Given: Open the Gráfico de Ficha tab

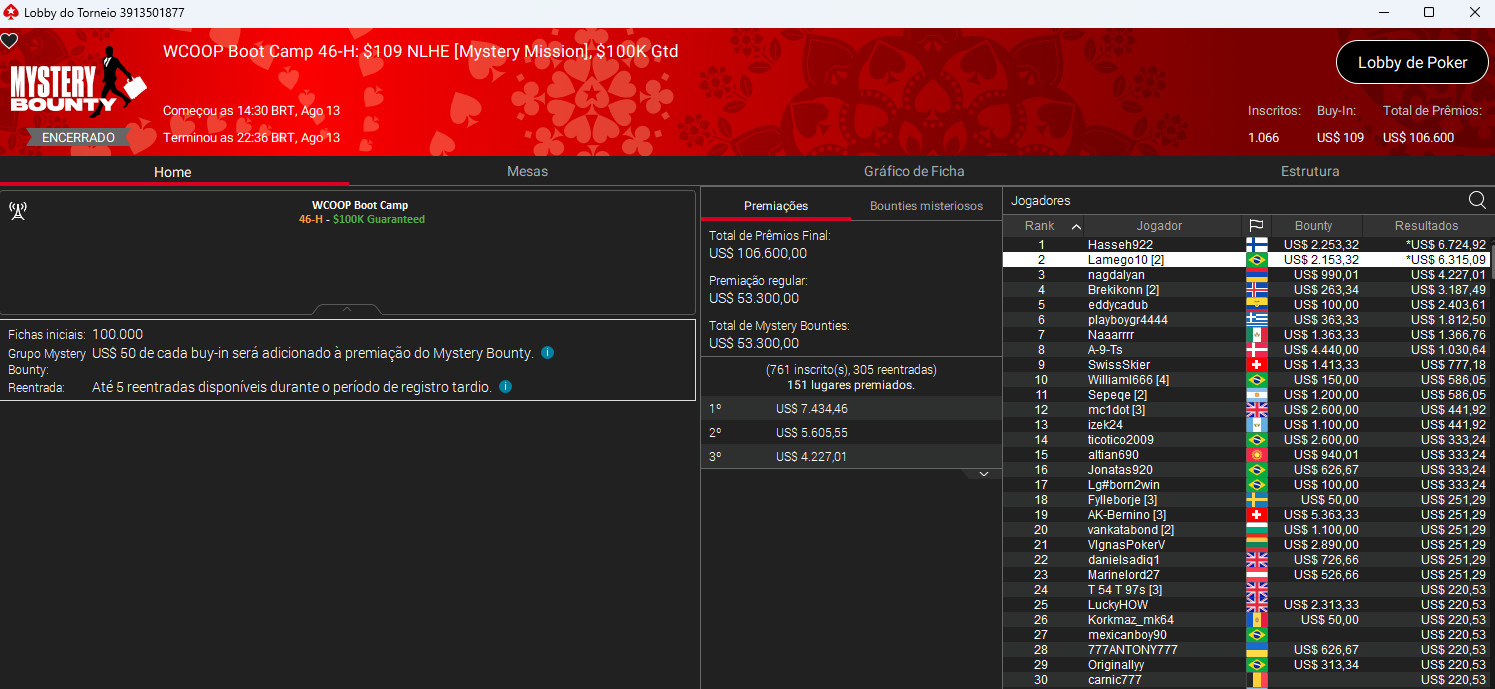Looking at the screenshot, I should pos(914,172).
